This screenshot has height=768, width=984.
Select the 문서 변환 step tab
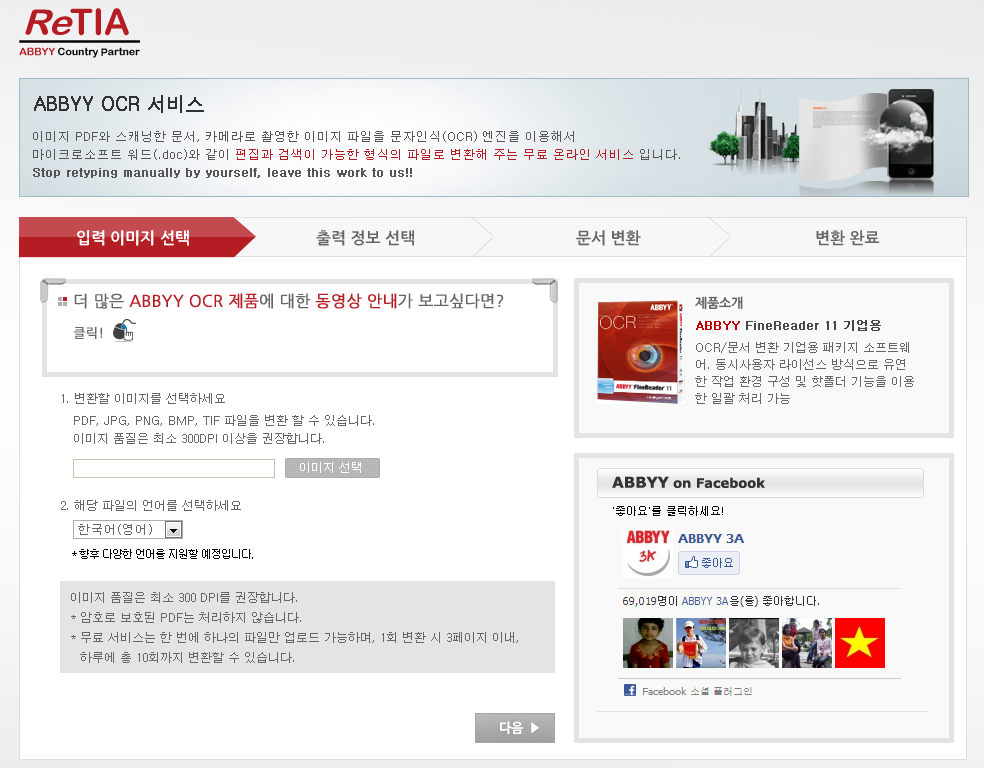click(608, 237)
